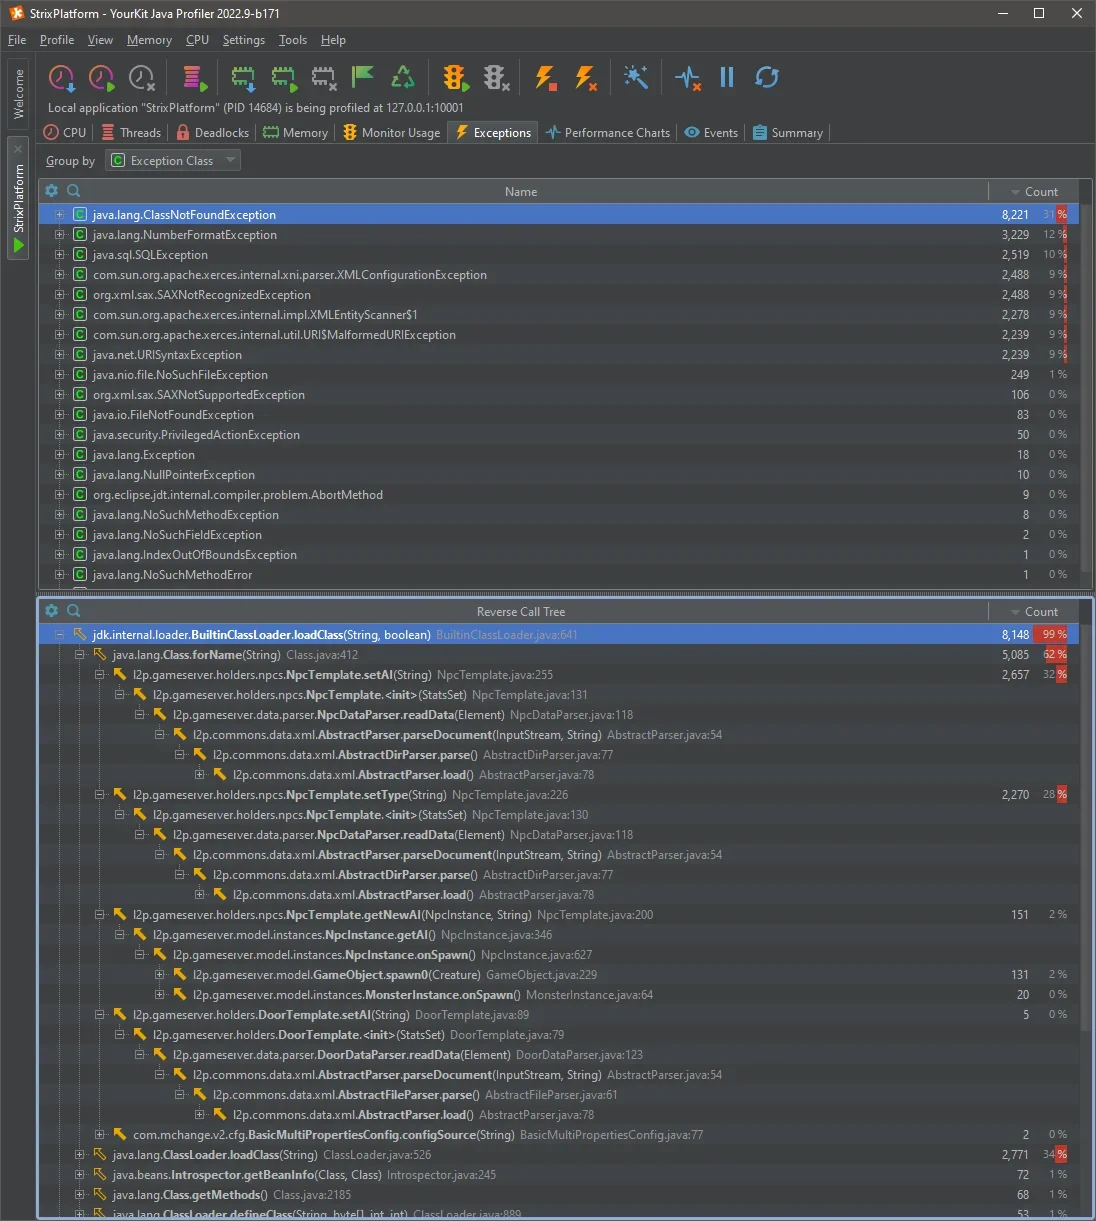1096x1221 pixels.
Task: Capture performance snapshot with clock-arrow icon
Action: point(62,78)
